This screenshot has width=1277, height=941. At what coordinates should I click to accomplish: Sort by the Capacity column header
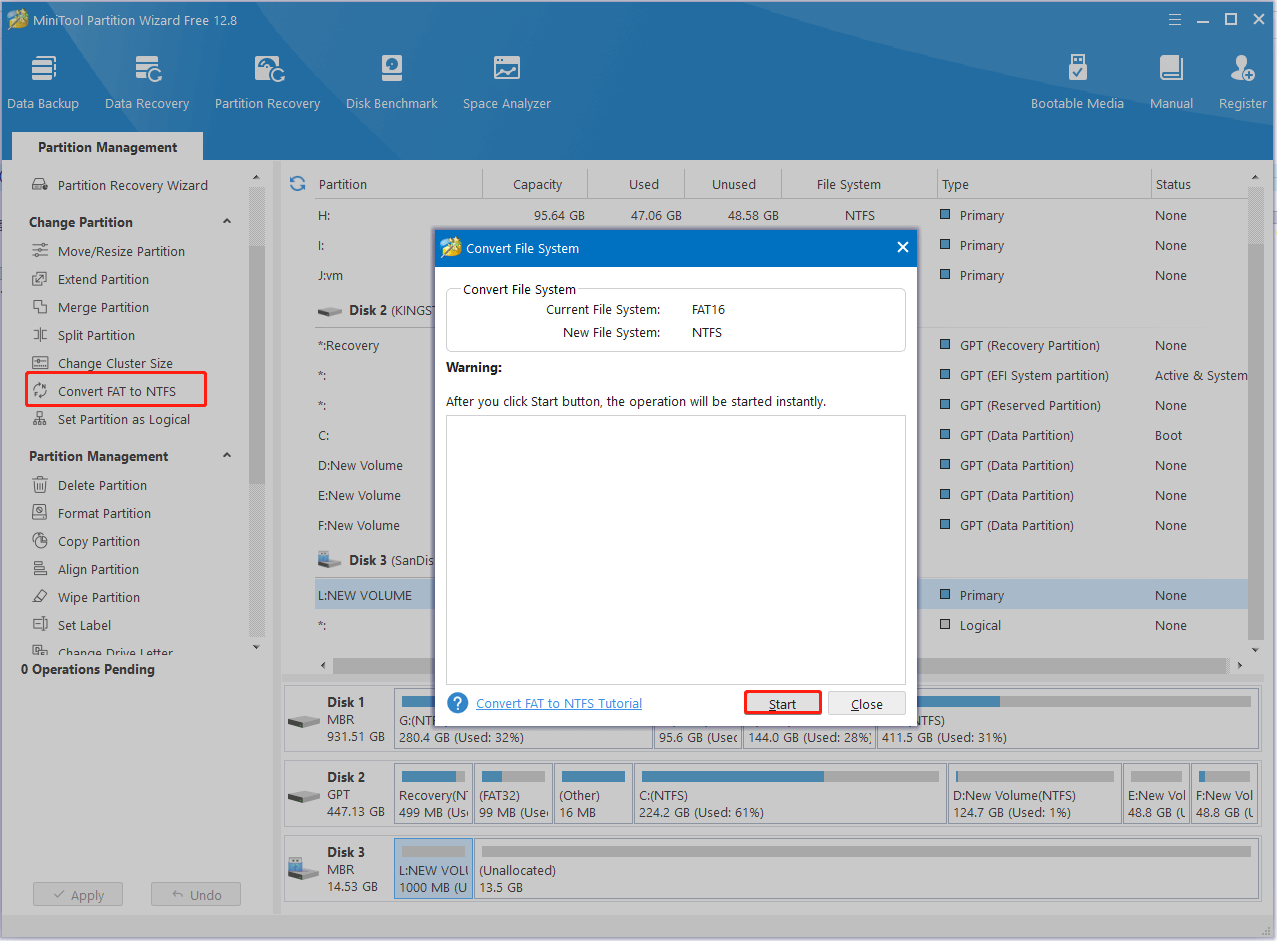pos(537,184)
